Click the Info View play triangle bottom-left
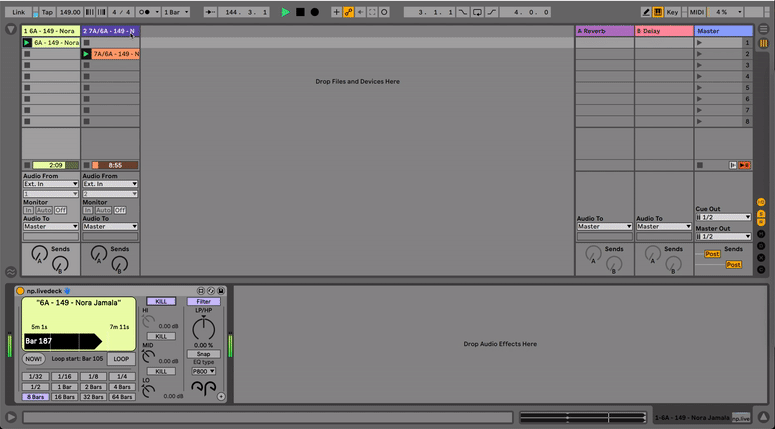 [10, 418]
